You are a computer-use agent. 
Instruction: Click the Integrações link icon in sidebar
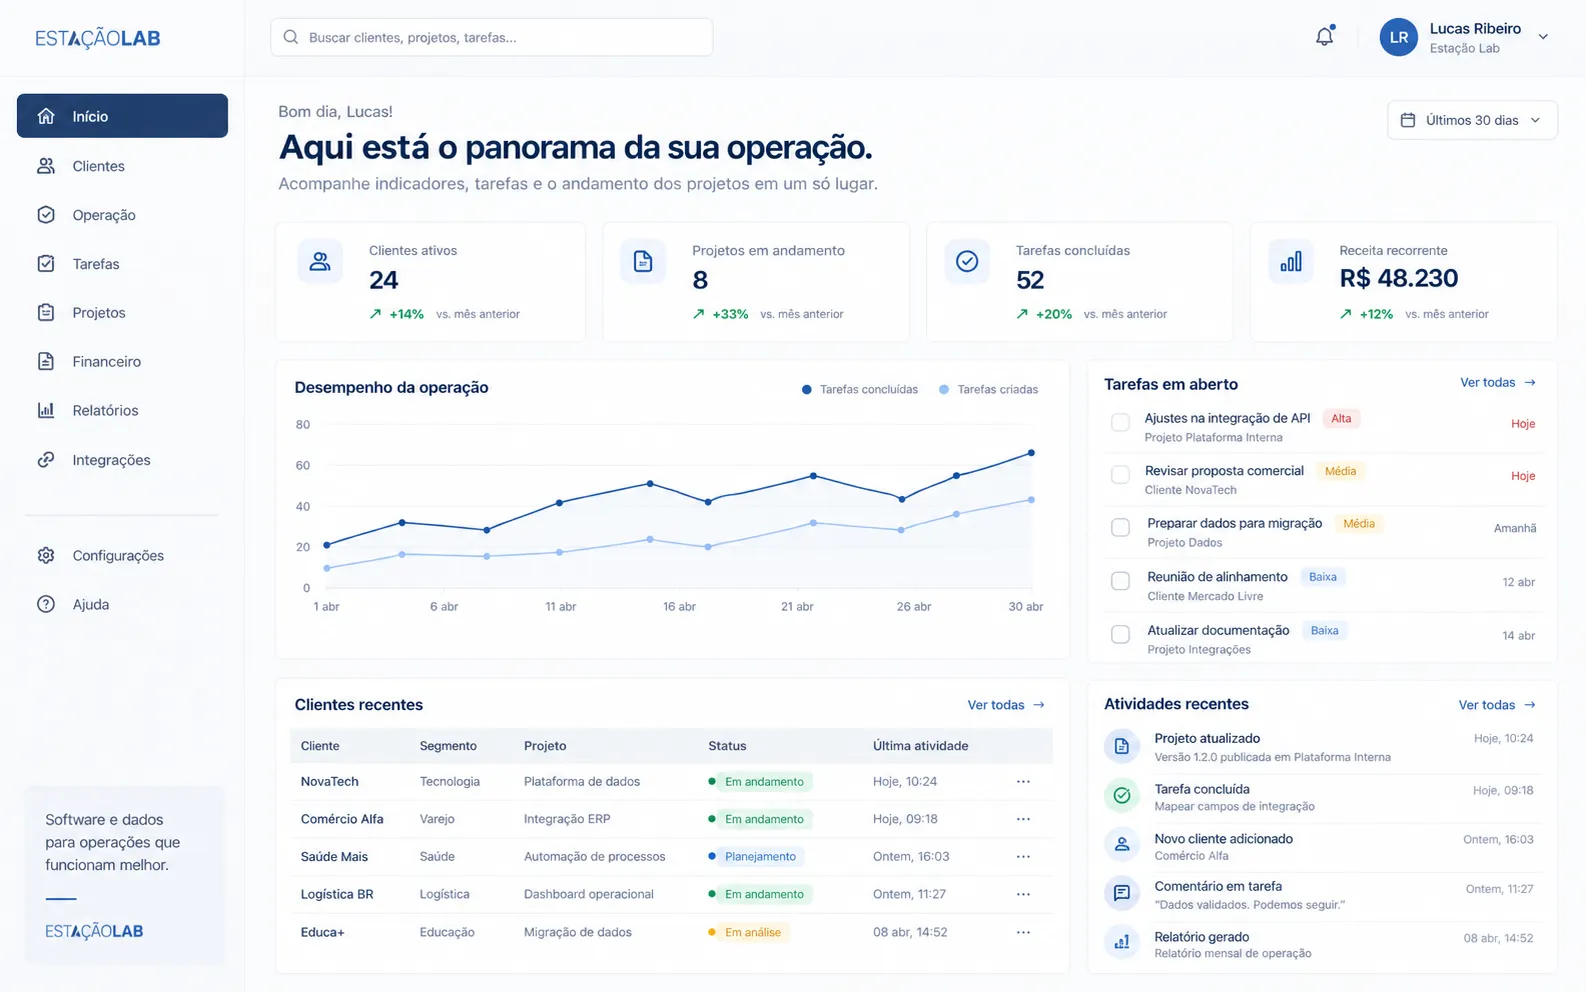[x=46, y=460]
